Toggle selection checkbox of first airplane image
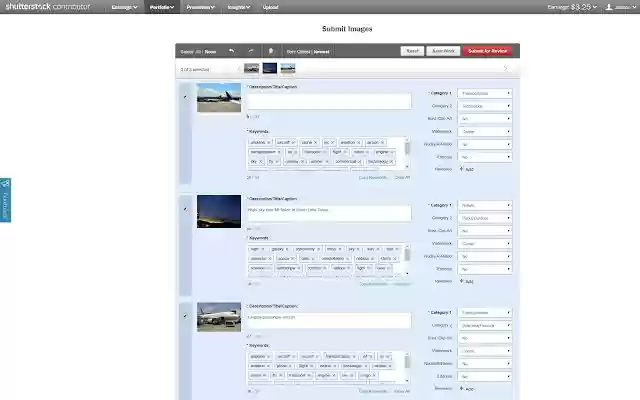 [185, 97]
